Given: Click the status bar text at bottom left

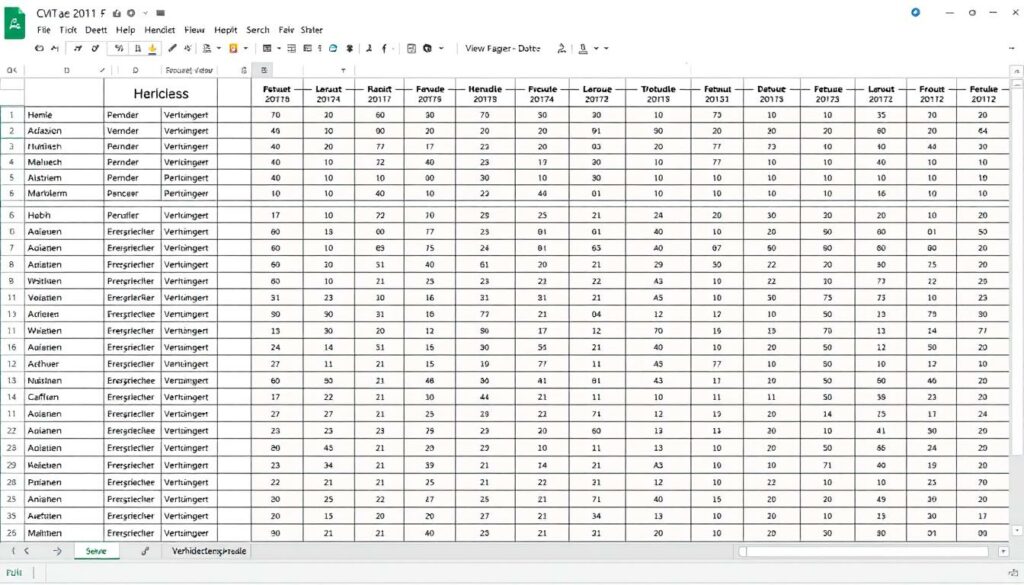Looking at the screenshot, I should tap(14, 573).
